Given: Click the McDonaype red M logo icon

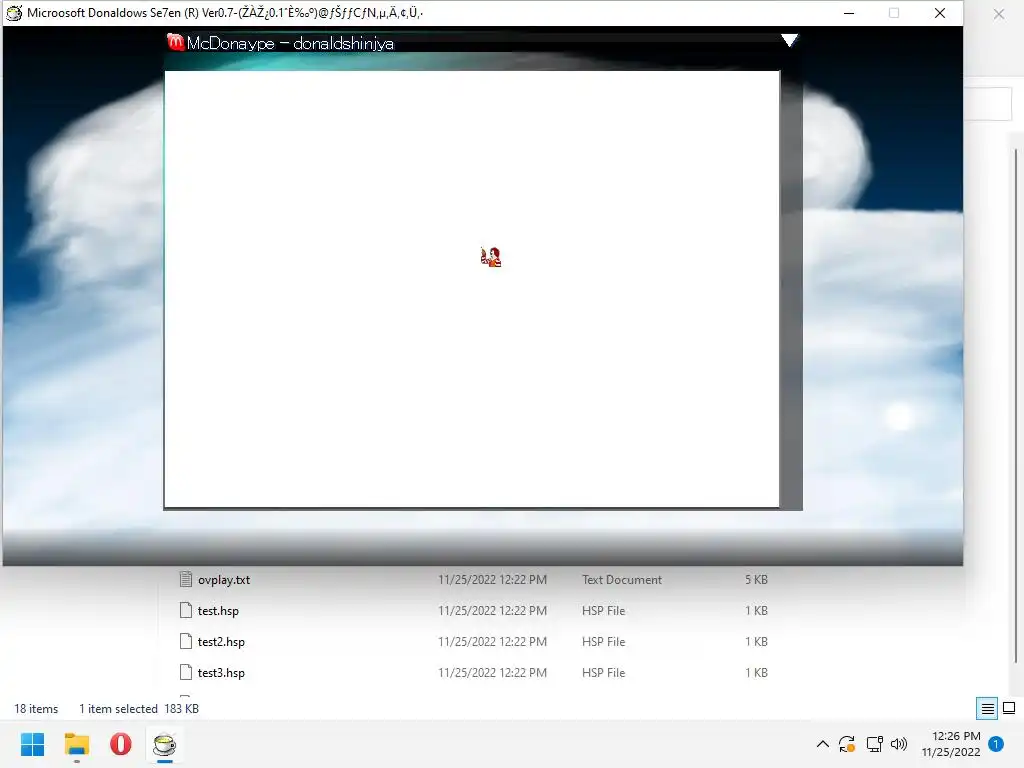Looking at the screenshot, I should 175,42.
